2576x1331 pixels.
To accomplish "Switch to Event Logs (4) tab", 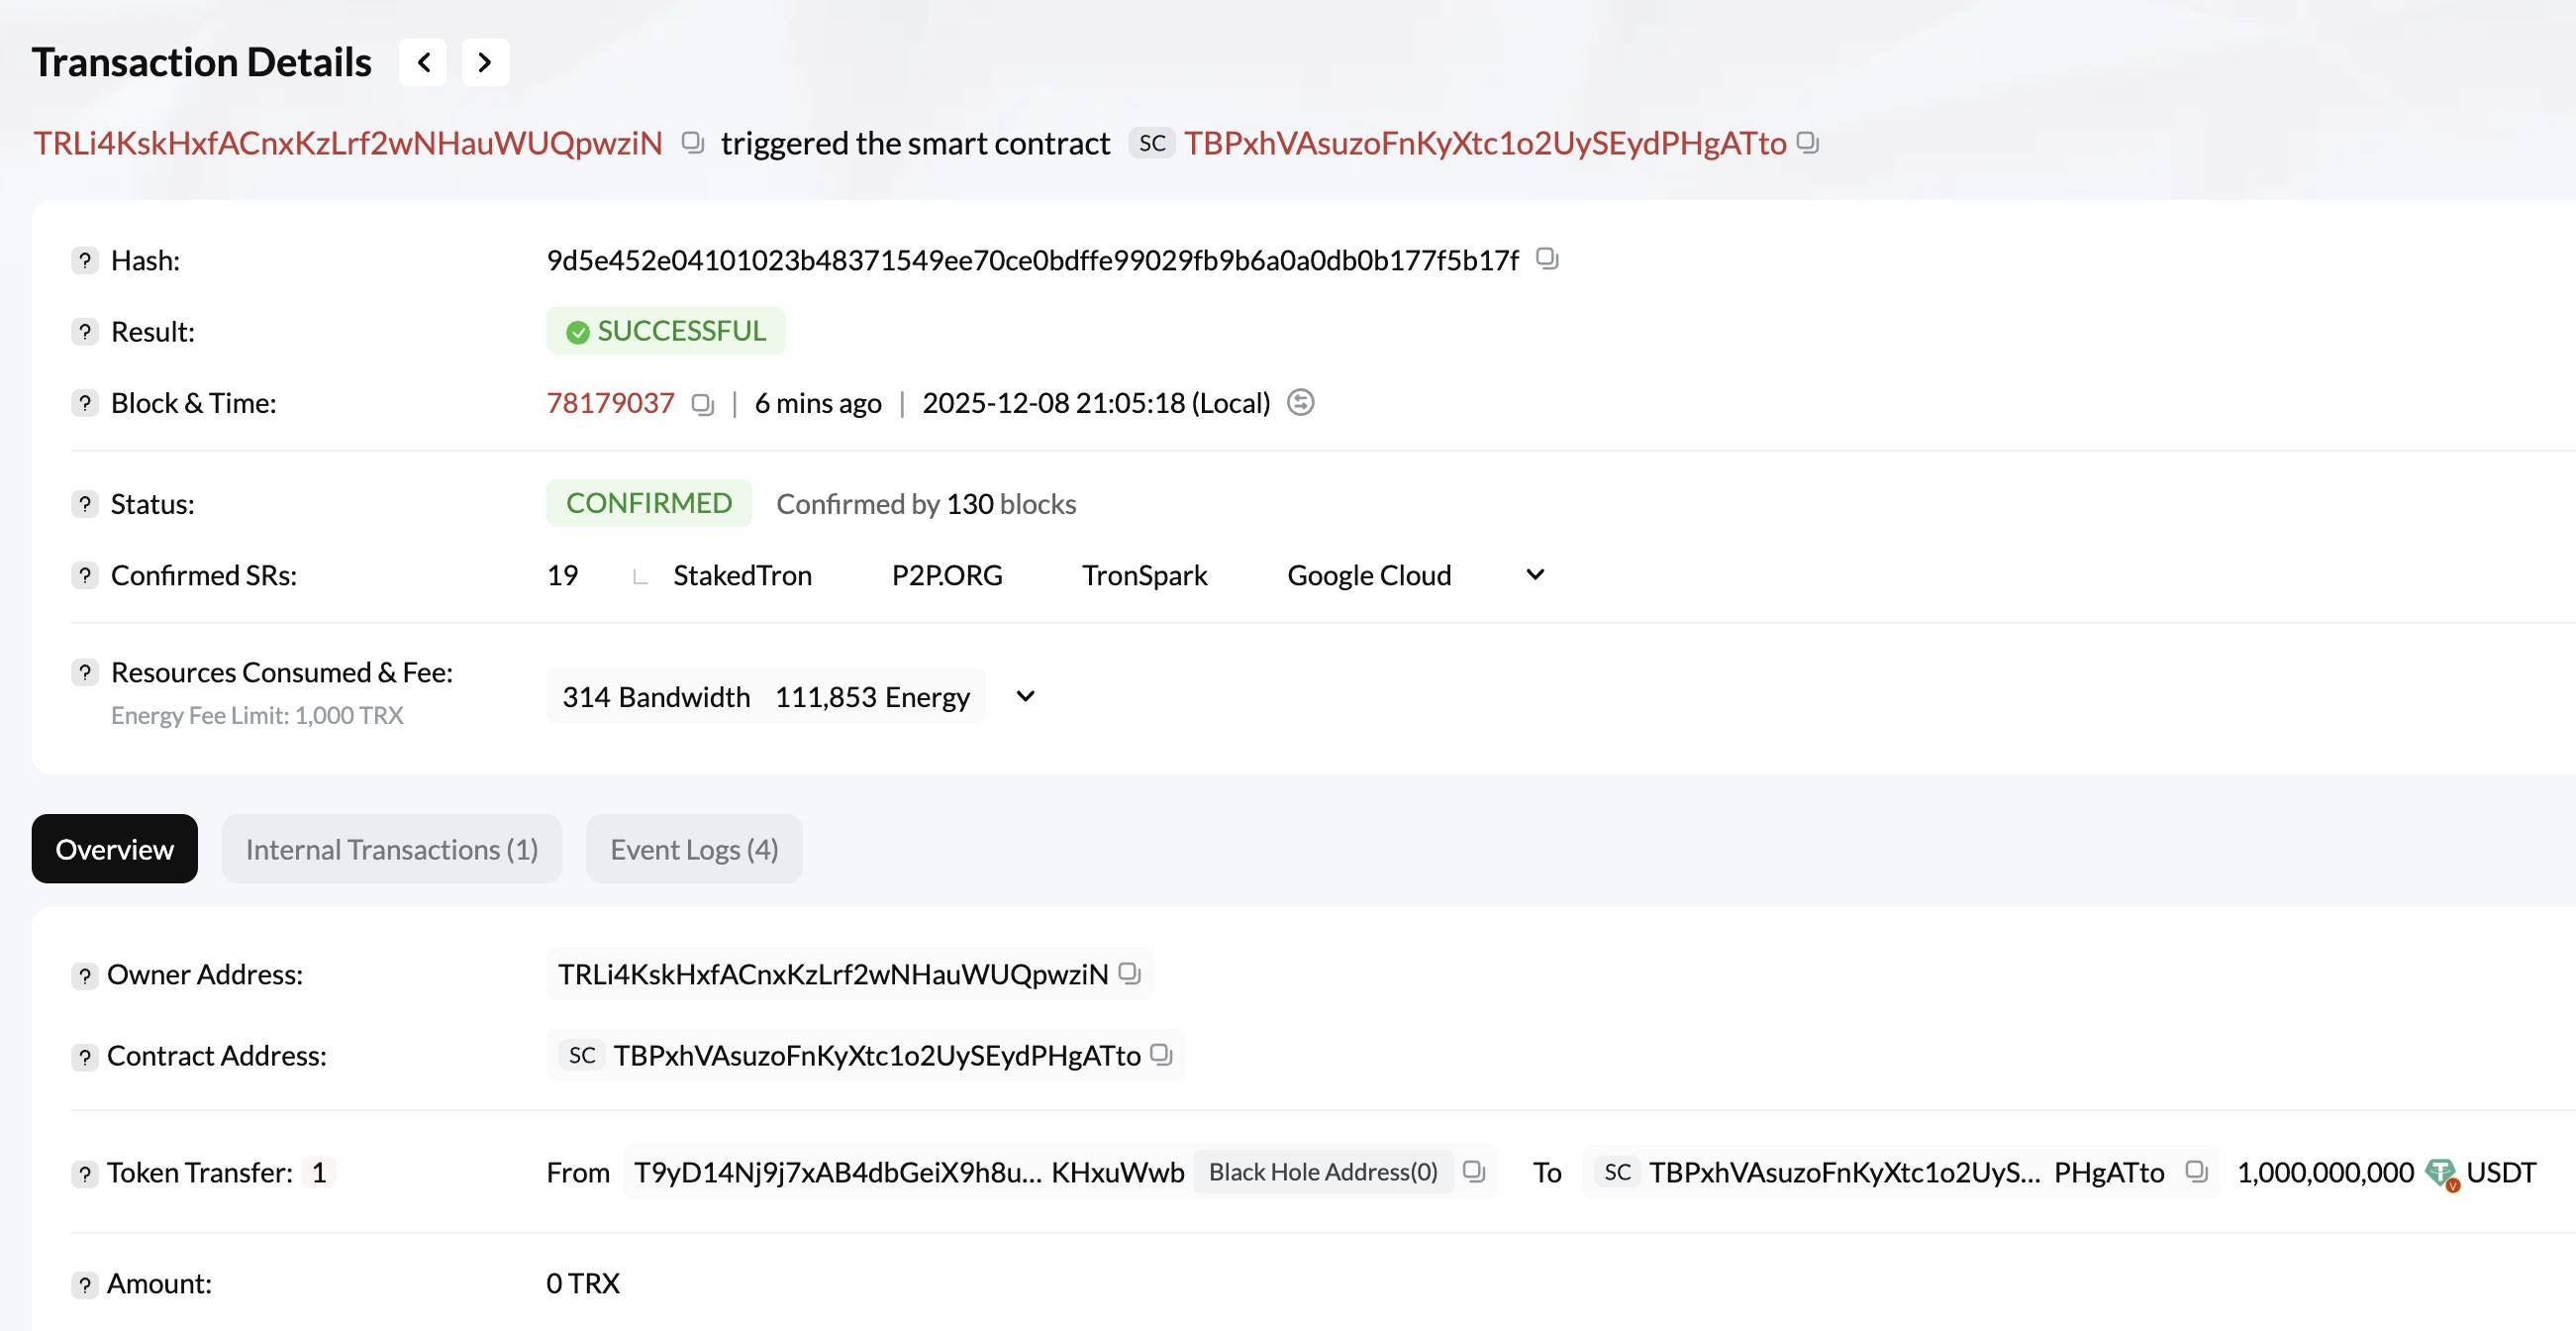I will tap(694, 849).
